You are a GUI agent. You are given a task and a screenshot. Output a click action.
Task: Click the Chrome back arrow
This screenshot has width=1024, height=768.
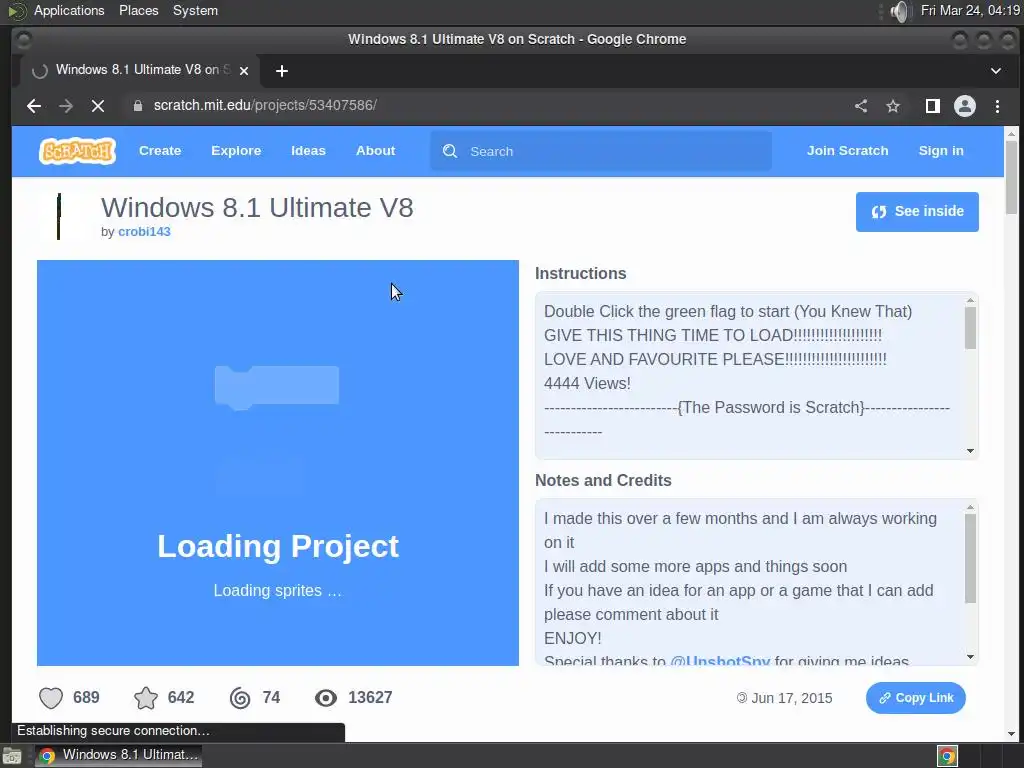34,106
